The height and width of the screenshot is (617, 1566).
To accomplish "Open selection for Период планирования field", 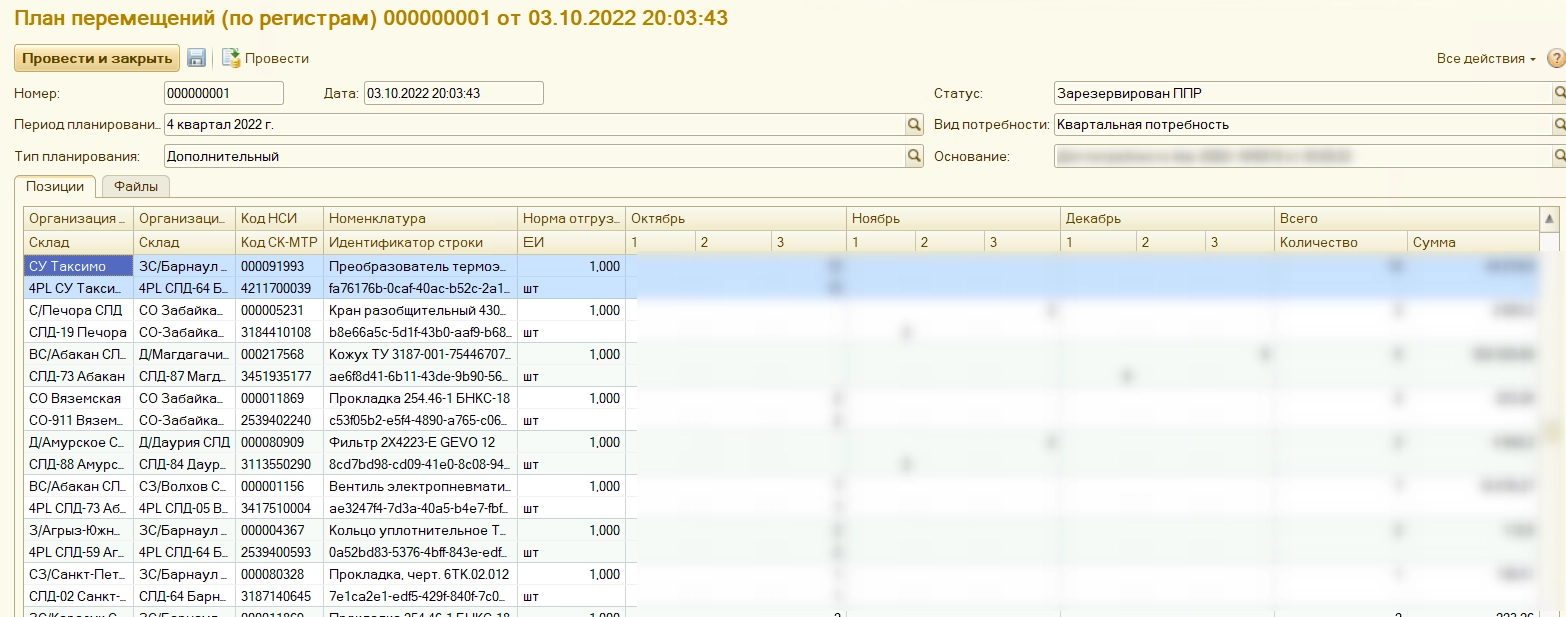I will pyautogui.click(x=913, y=125).
